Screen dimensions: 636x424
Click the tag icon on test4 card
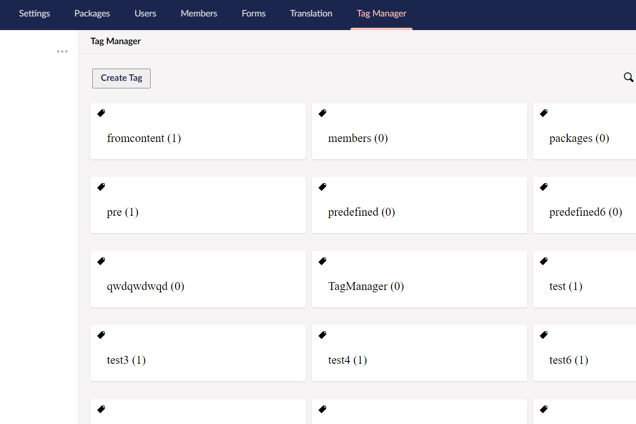(x=322, y=336)
